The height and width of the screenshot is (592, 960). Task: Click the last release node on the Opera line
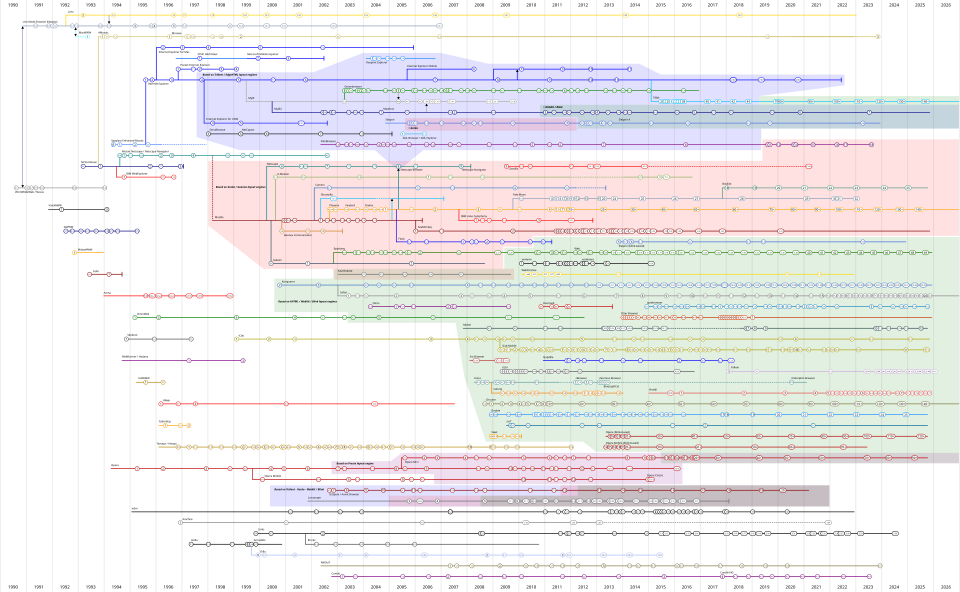point(913,457)
